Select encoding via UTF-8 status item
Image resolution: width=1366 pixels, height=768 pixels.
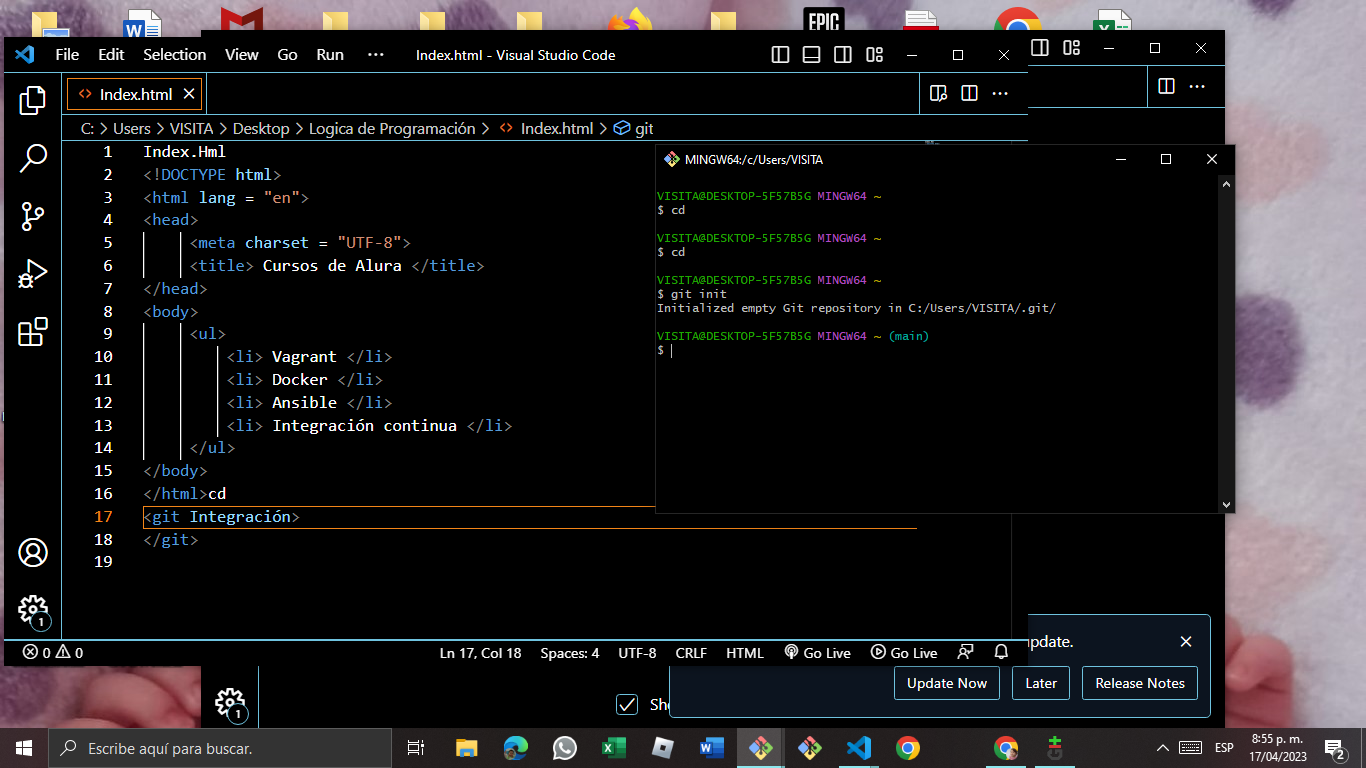[637, 653]
